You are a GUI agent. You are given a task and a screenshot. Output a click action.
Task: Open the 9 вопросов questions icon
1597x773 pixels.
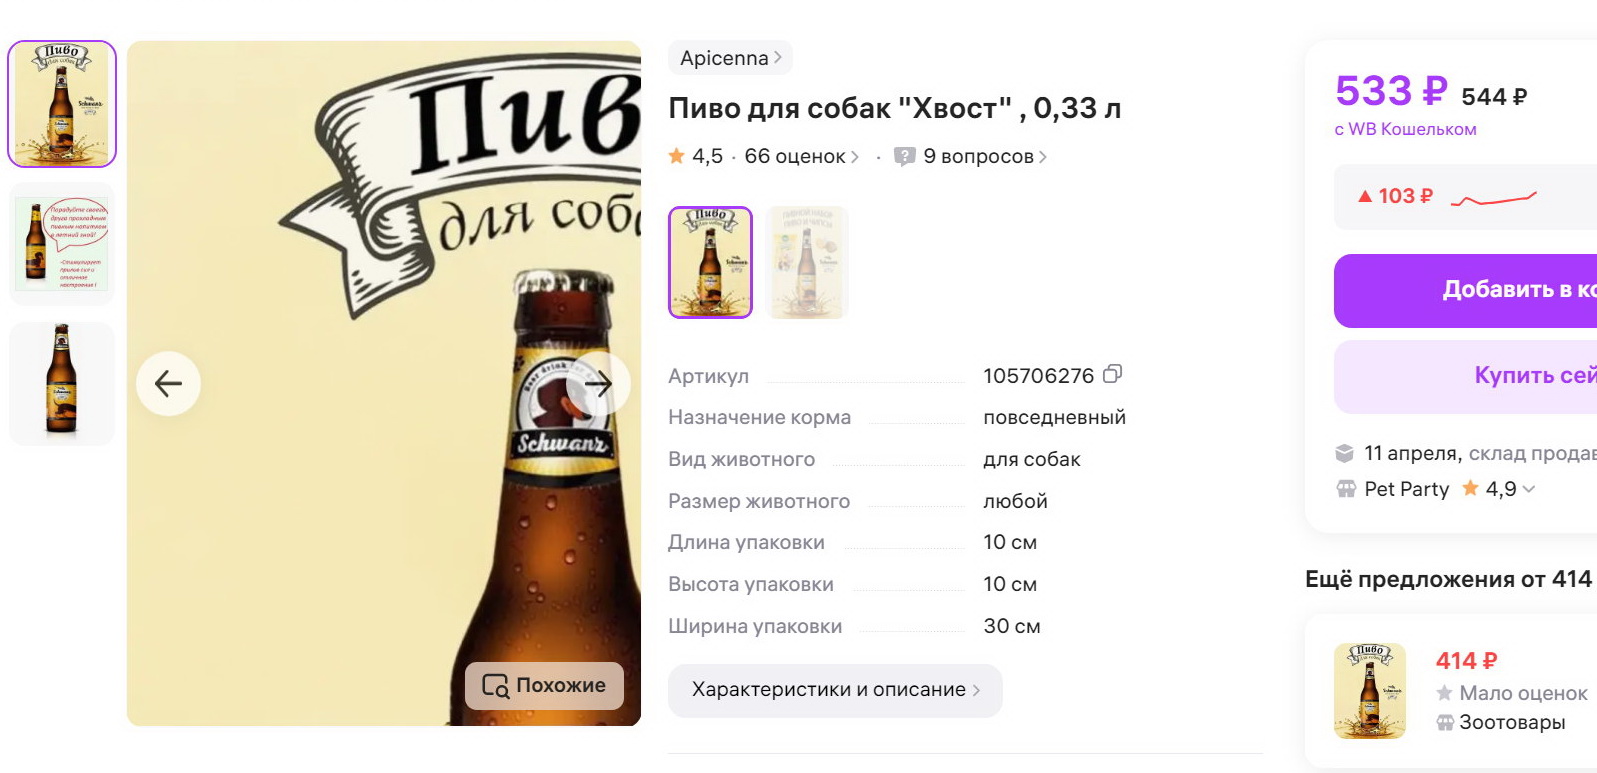(x=904, y=156)
